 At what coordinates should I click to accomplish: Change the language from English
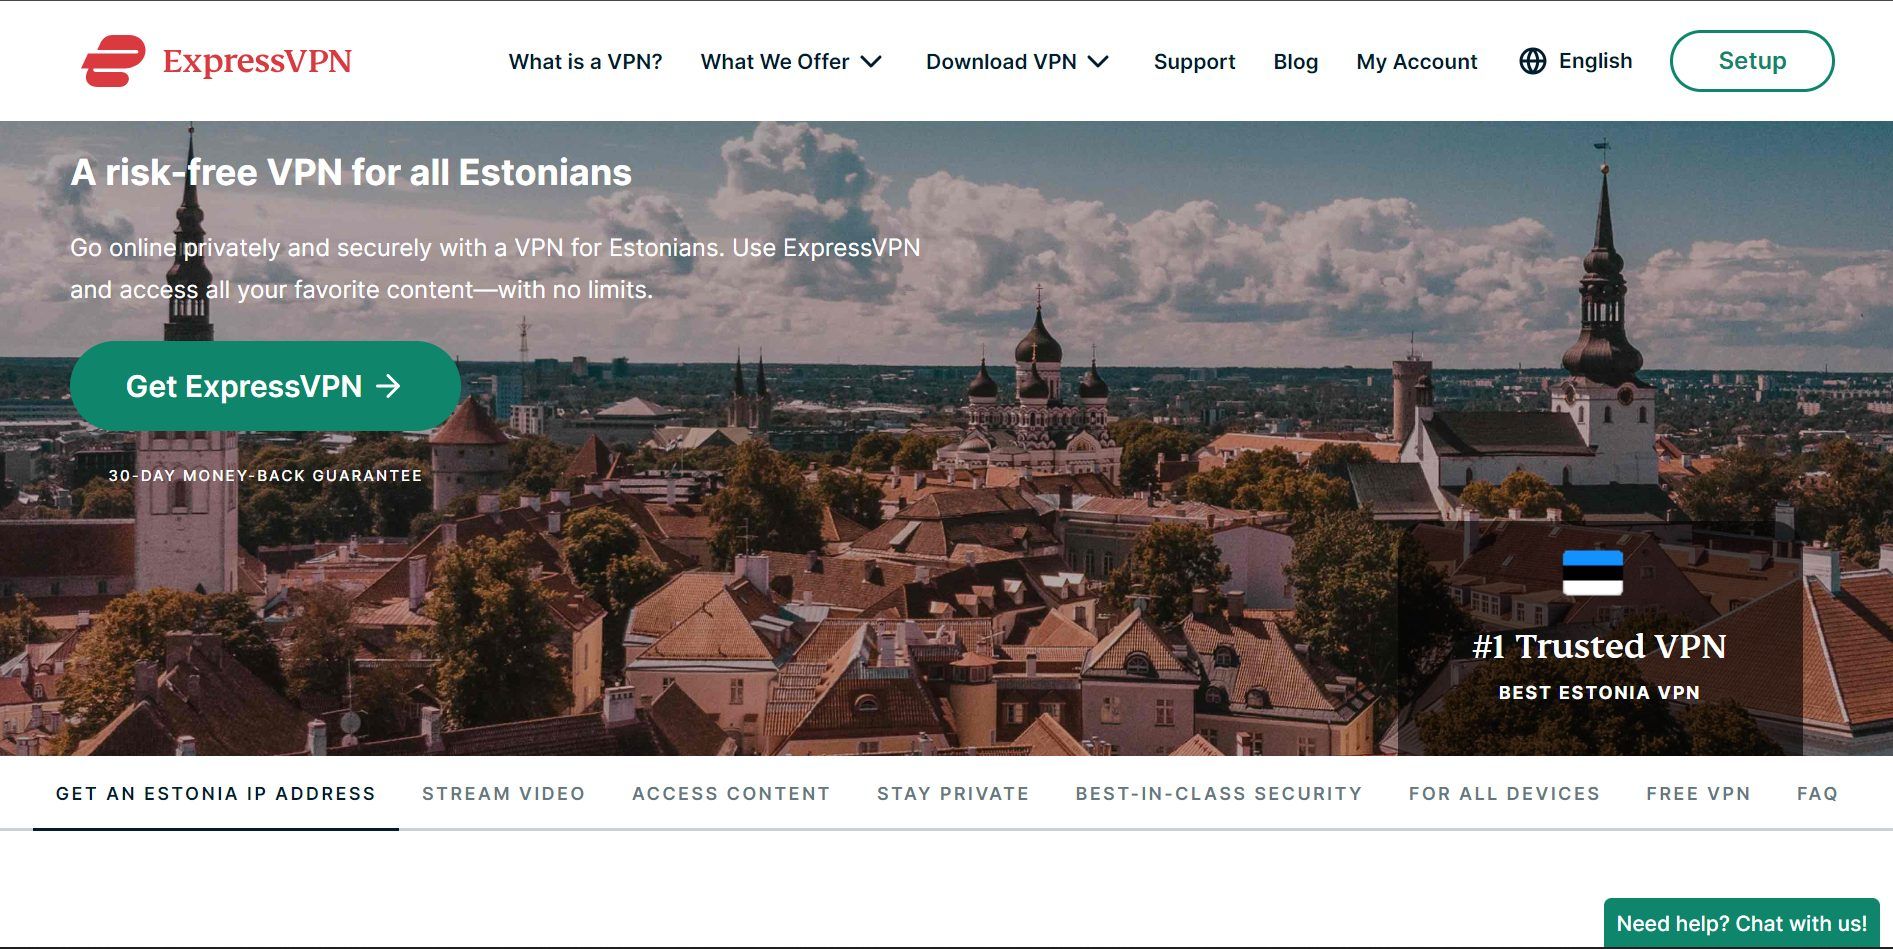[1595, 61]
